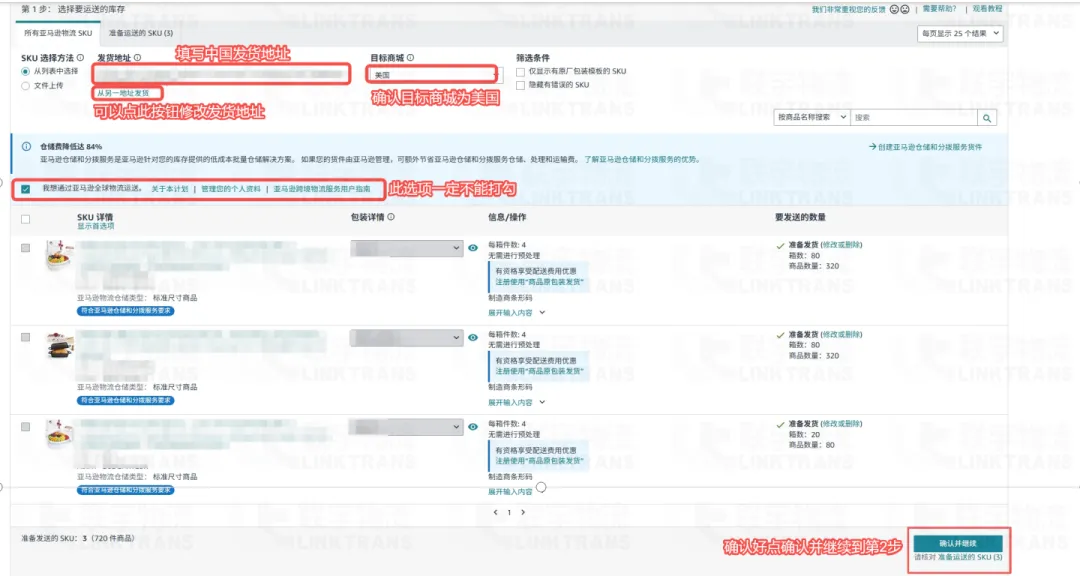
Task: Click the sad face feedback icon
Action: point(905,10)
